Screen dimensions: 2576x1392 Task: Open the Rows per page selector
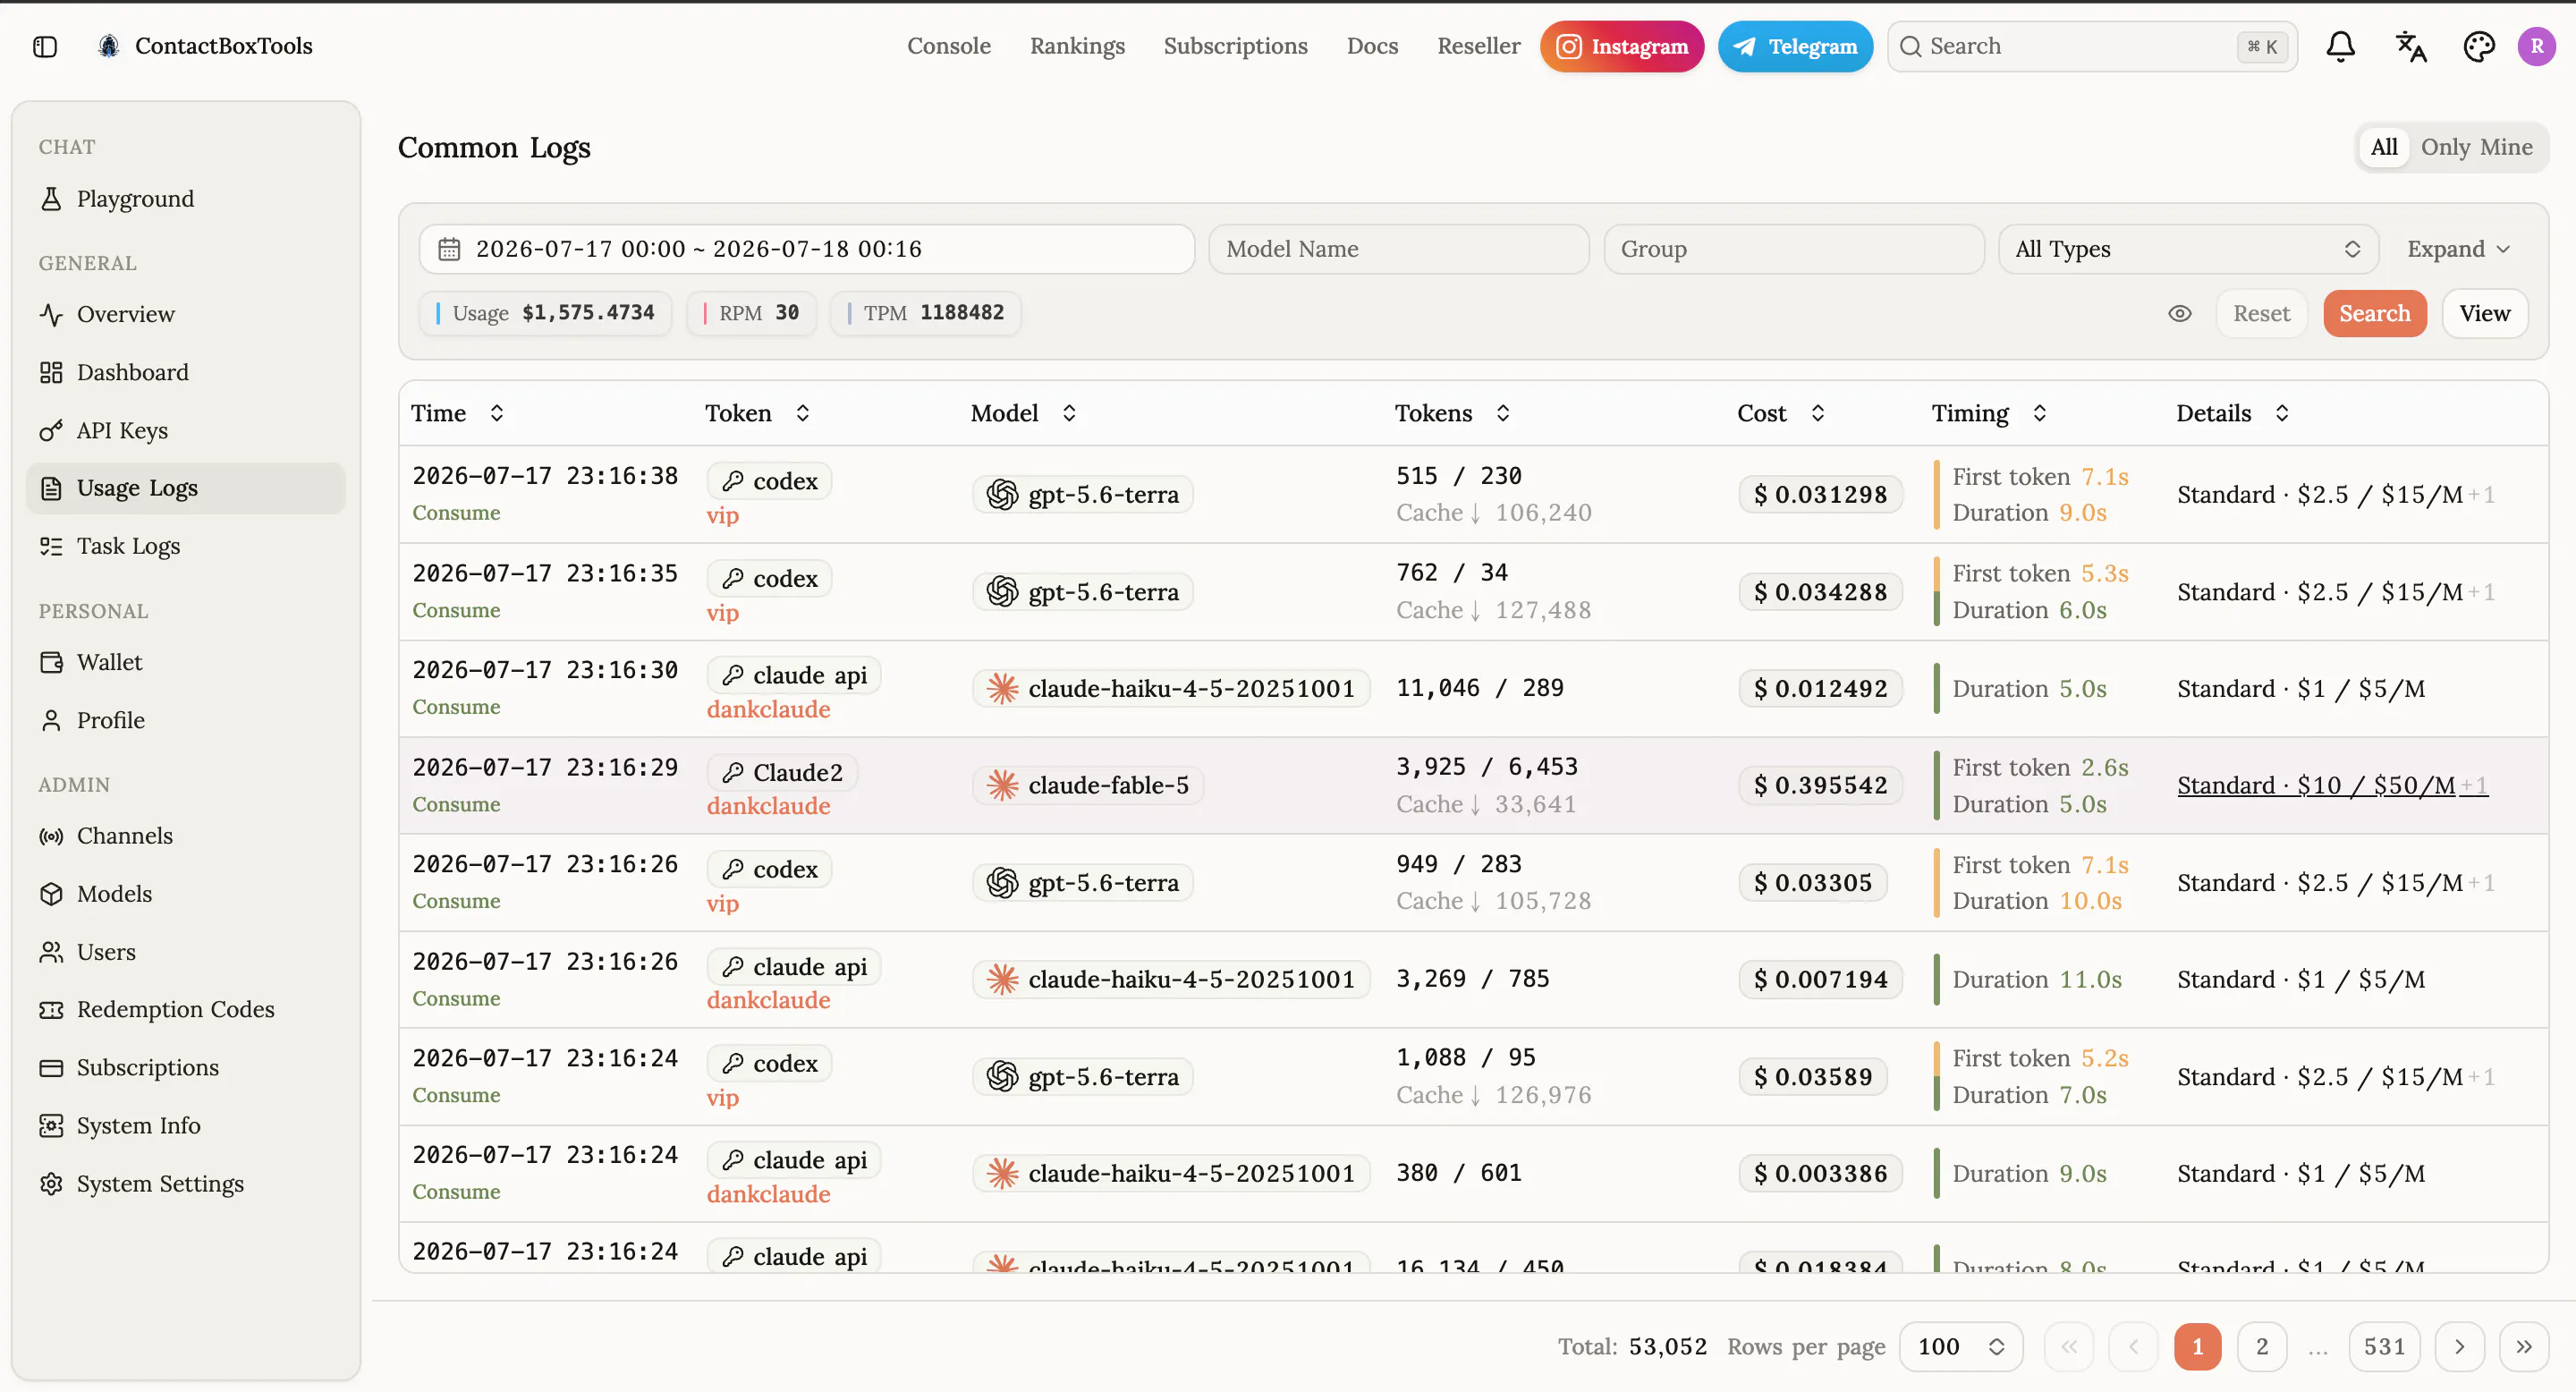[x=1960, y=1347]
